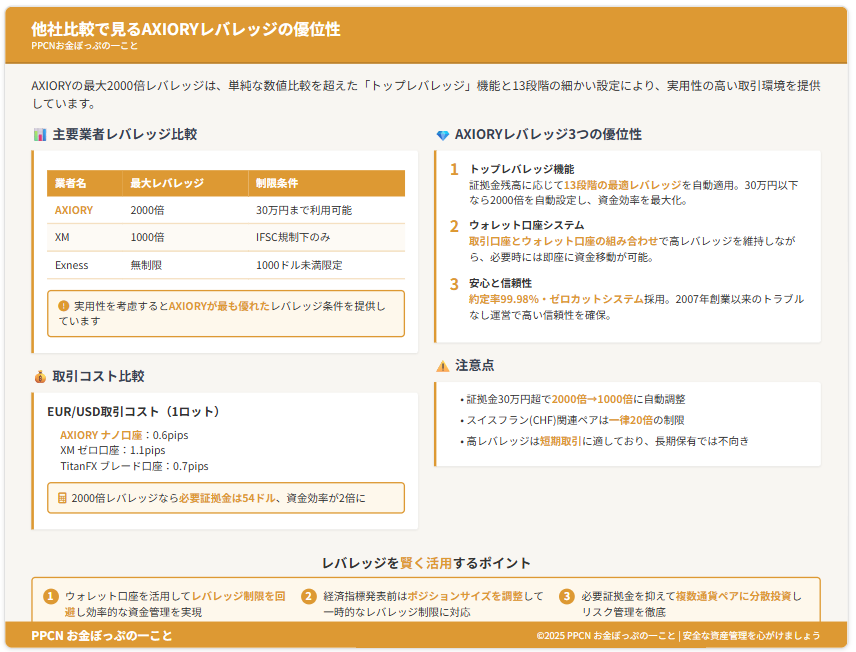Open the orange AXIORY name in the comparison table
The width and height of the screenshot is (856, 652).
[x=74, y=210]
